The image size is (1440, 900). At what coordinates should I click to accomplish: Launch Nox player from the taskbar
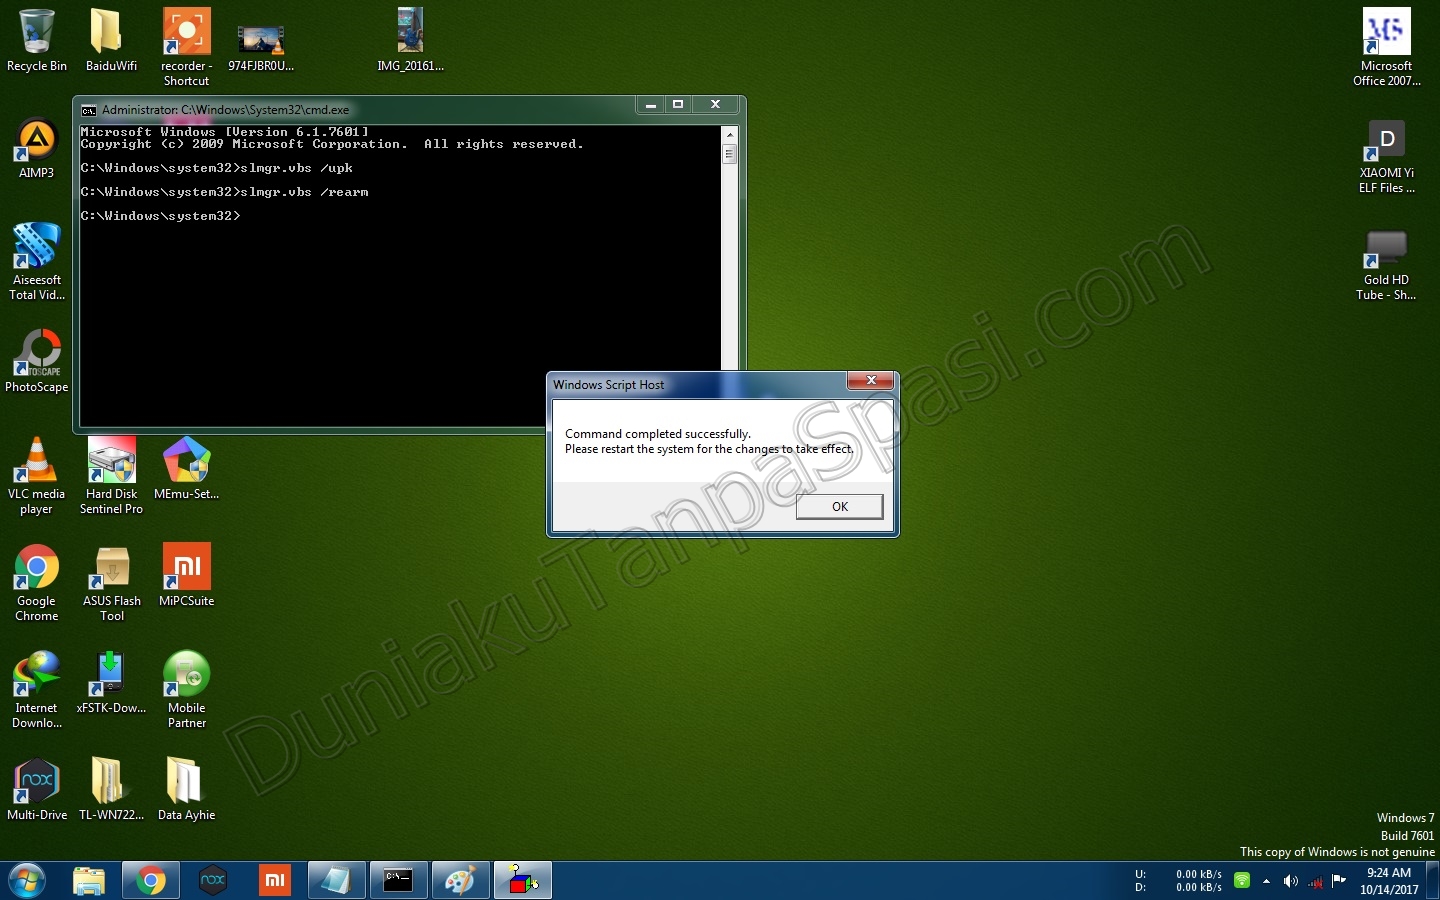point(212,881)
